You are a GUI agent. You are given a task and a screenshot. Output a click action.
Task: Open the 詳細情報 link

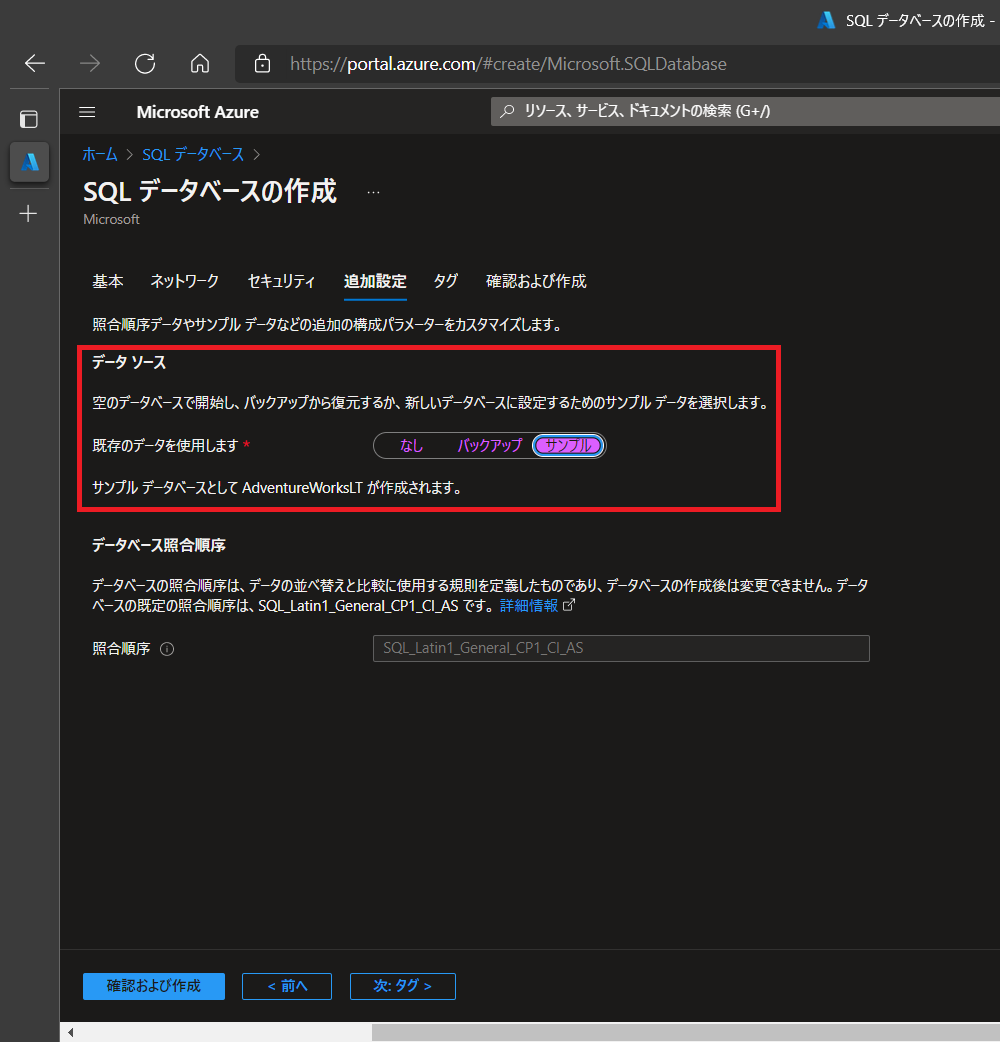point(529,605)
